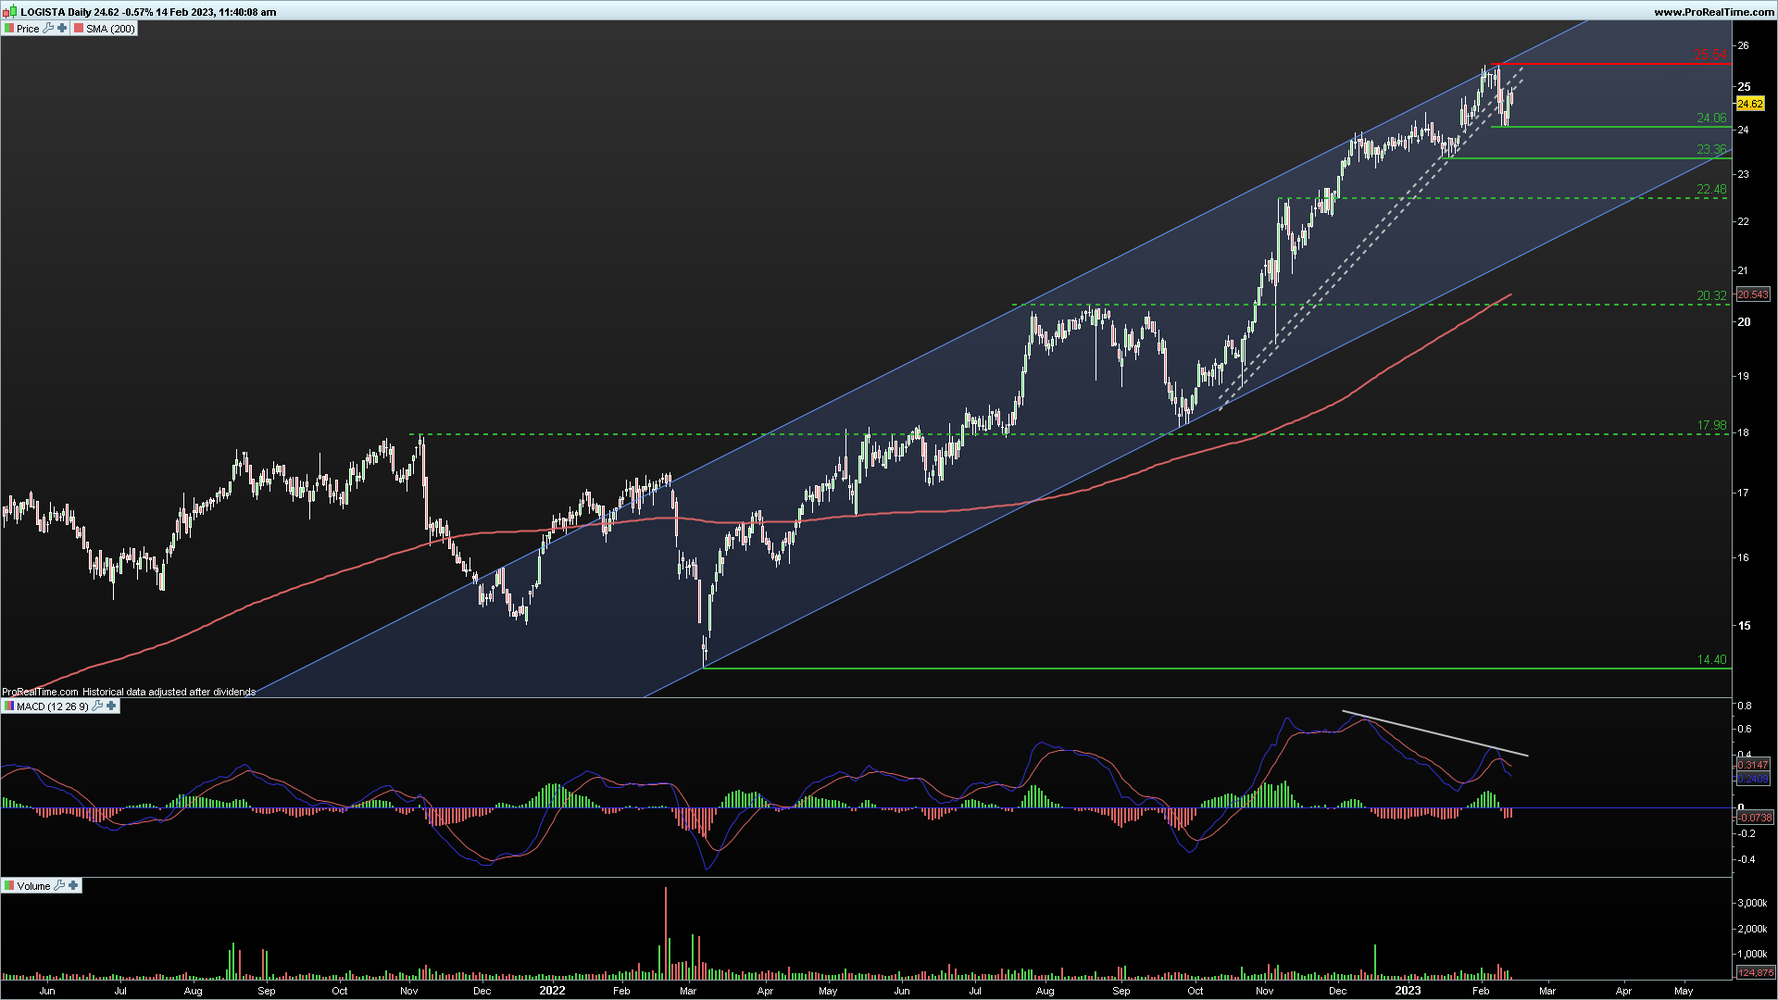The image size is (1778, 1000).
Task: Click the 0.2409 MACD line value tag
Action: (1753, 778)
